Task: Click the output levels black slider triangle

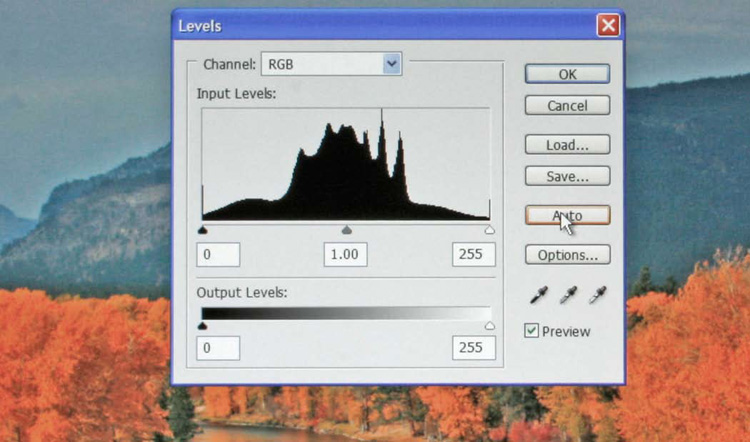Action: point(203,325)
